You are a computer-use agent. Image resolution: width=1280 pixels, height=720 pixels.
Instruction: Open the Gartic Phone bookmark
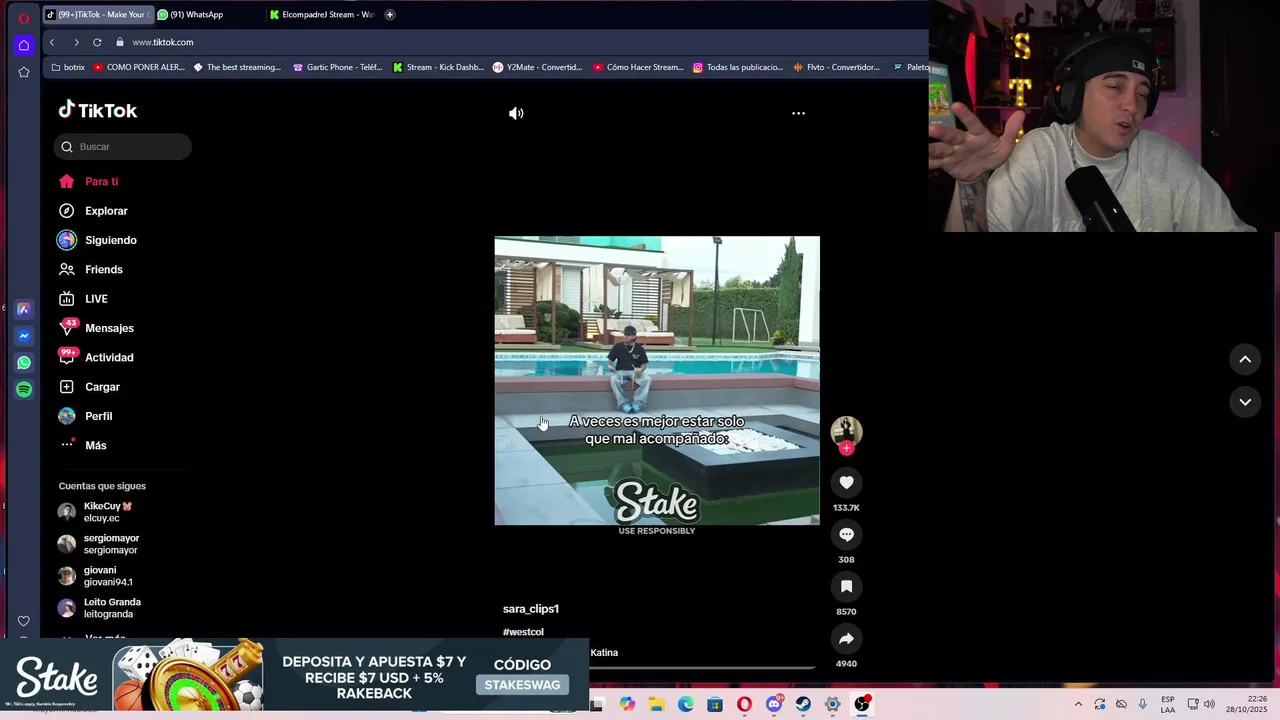(337, 67)
